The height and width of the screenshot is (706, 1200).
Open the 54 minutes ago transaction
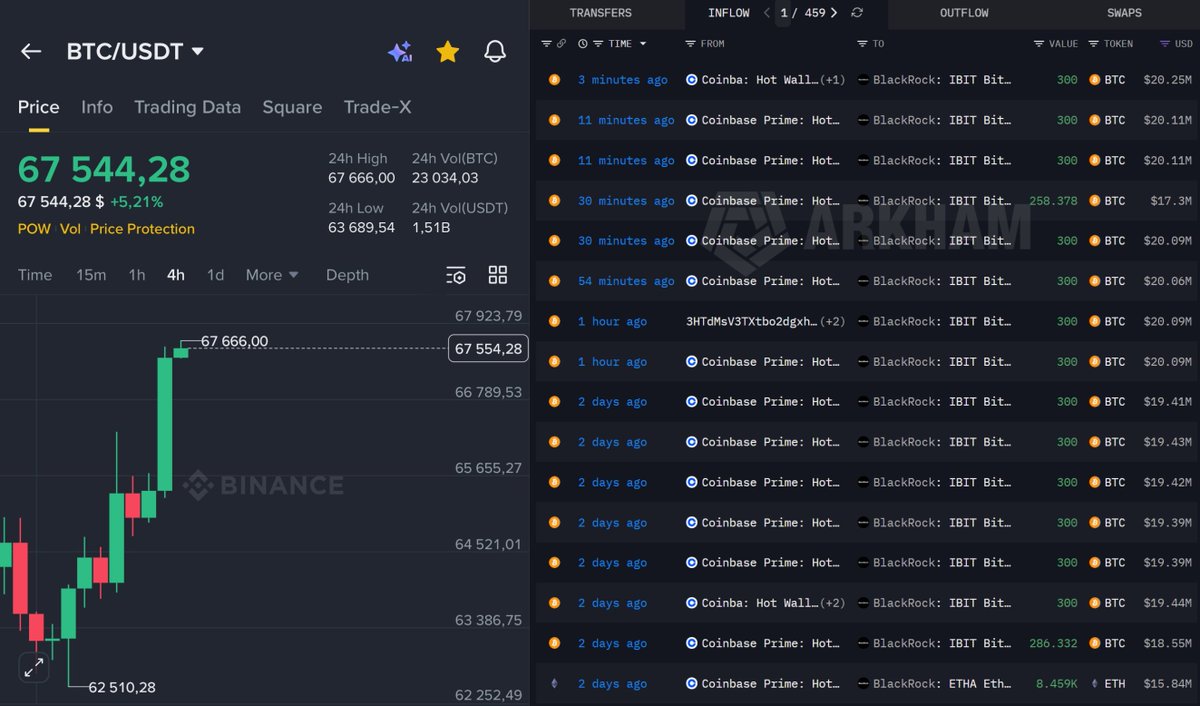point(626,281)
